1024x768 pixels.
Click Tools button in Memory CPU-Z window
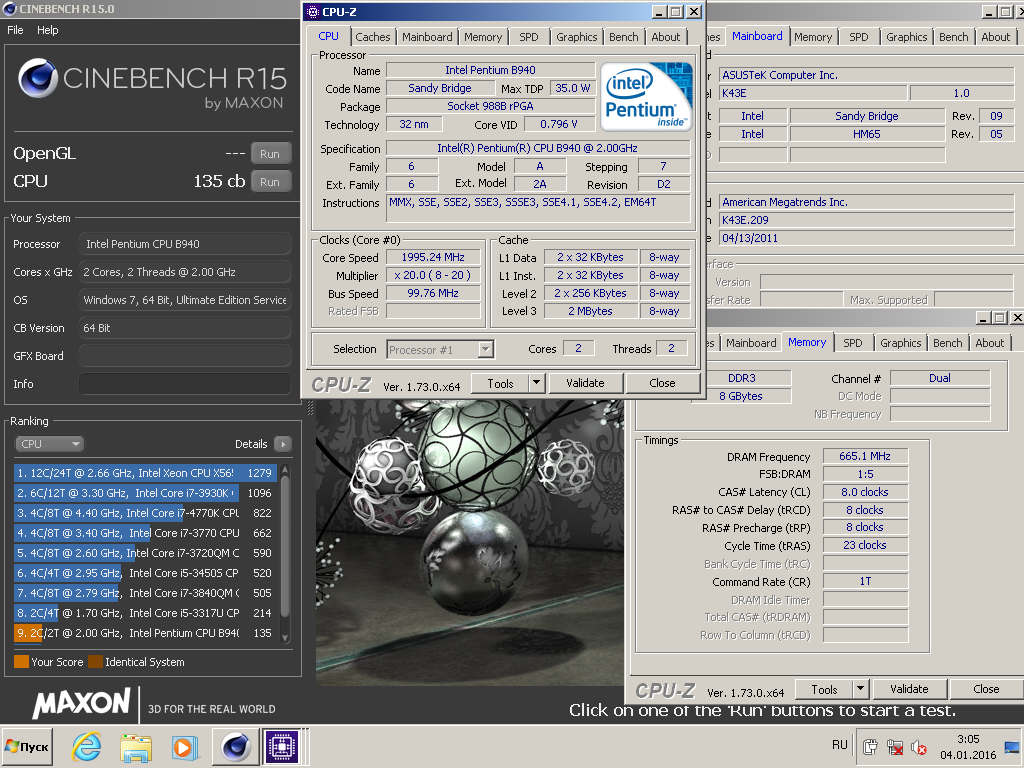[824, 690]
